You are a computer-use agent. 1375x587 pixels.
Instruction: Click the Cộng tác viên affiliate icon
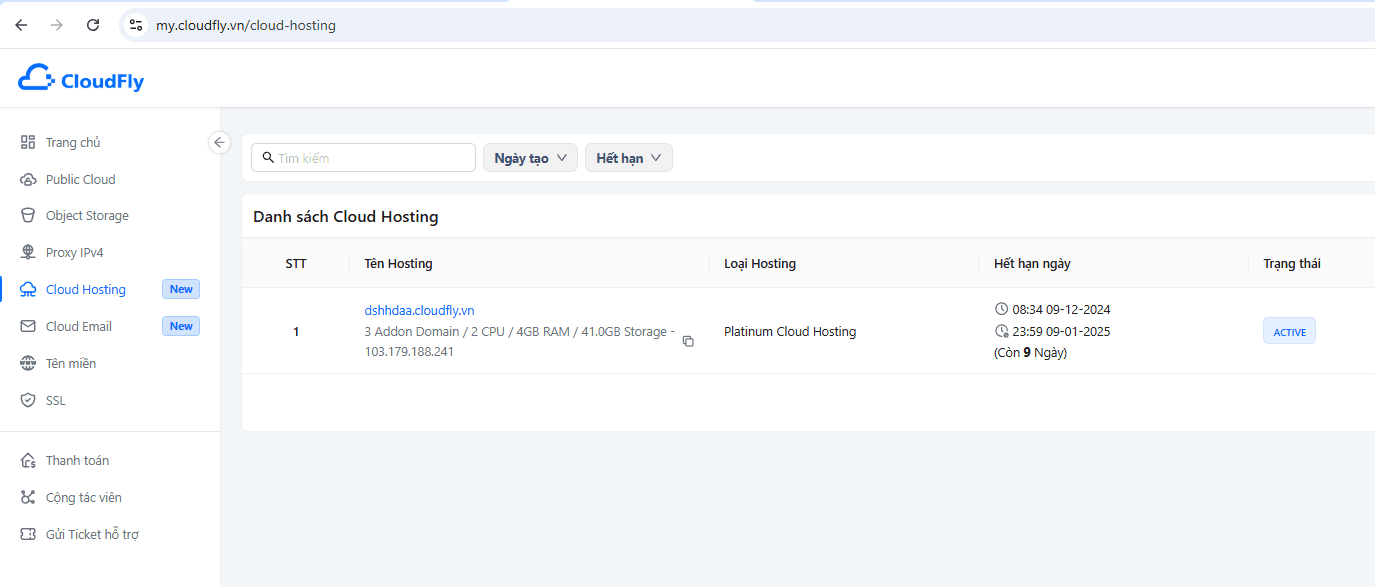tap(28, 497)
